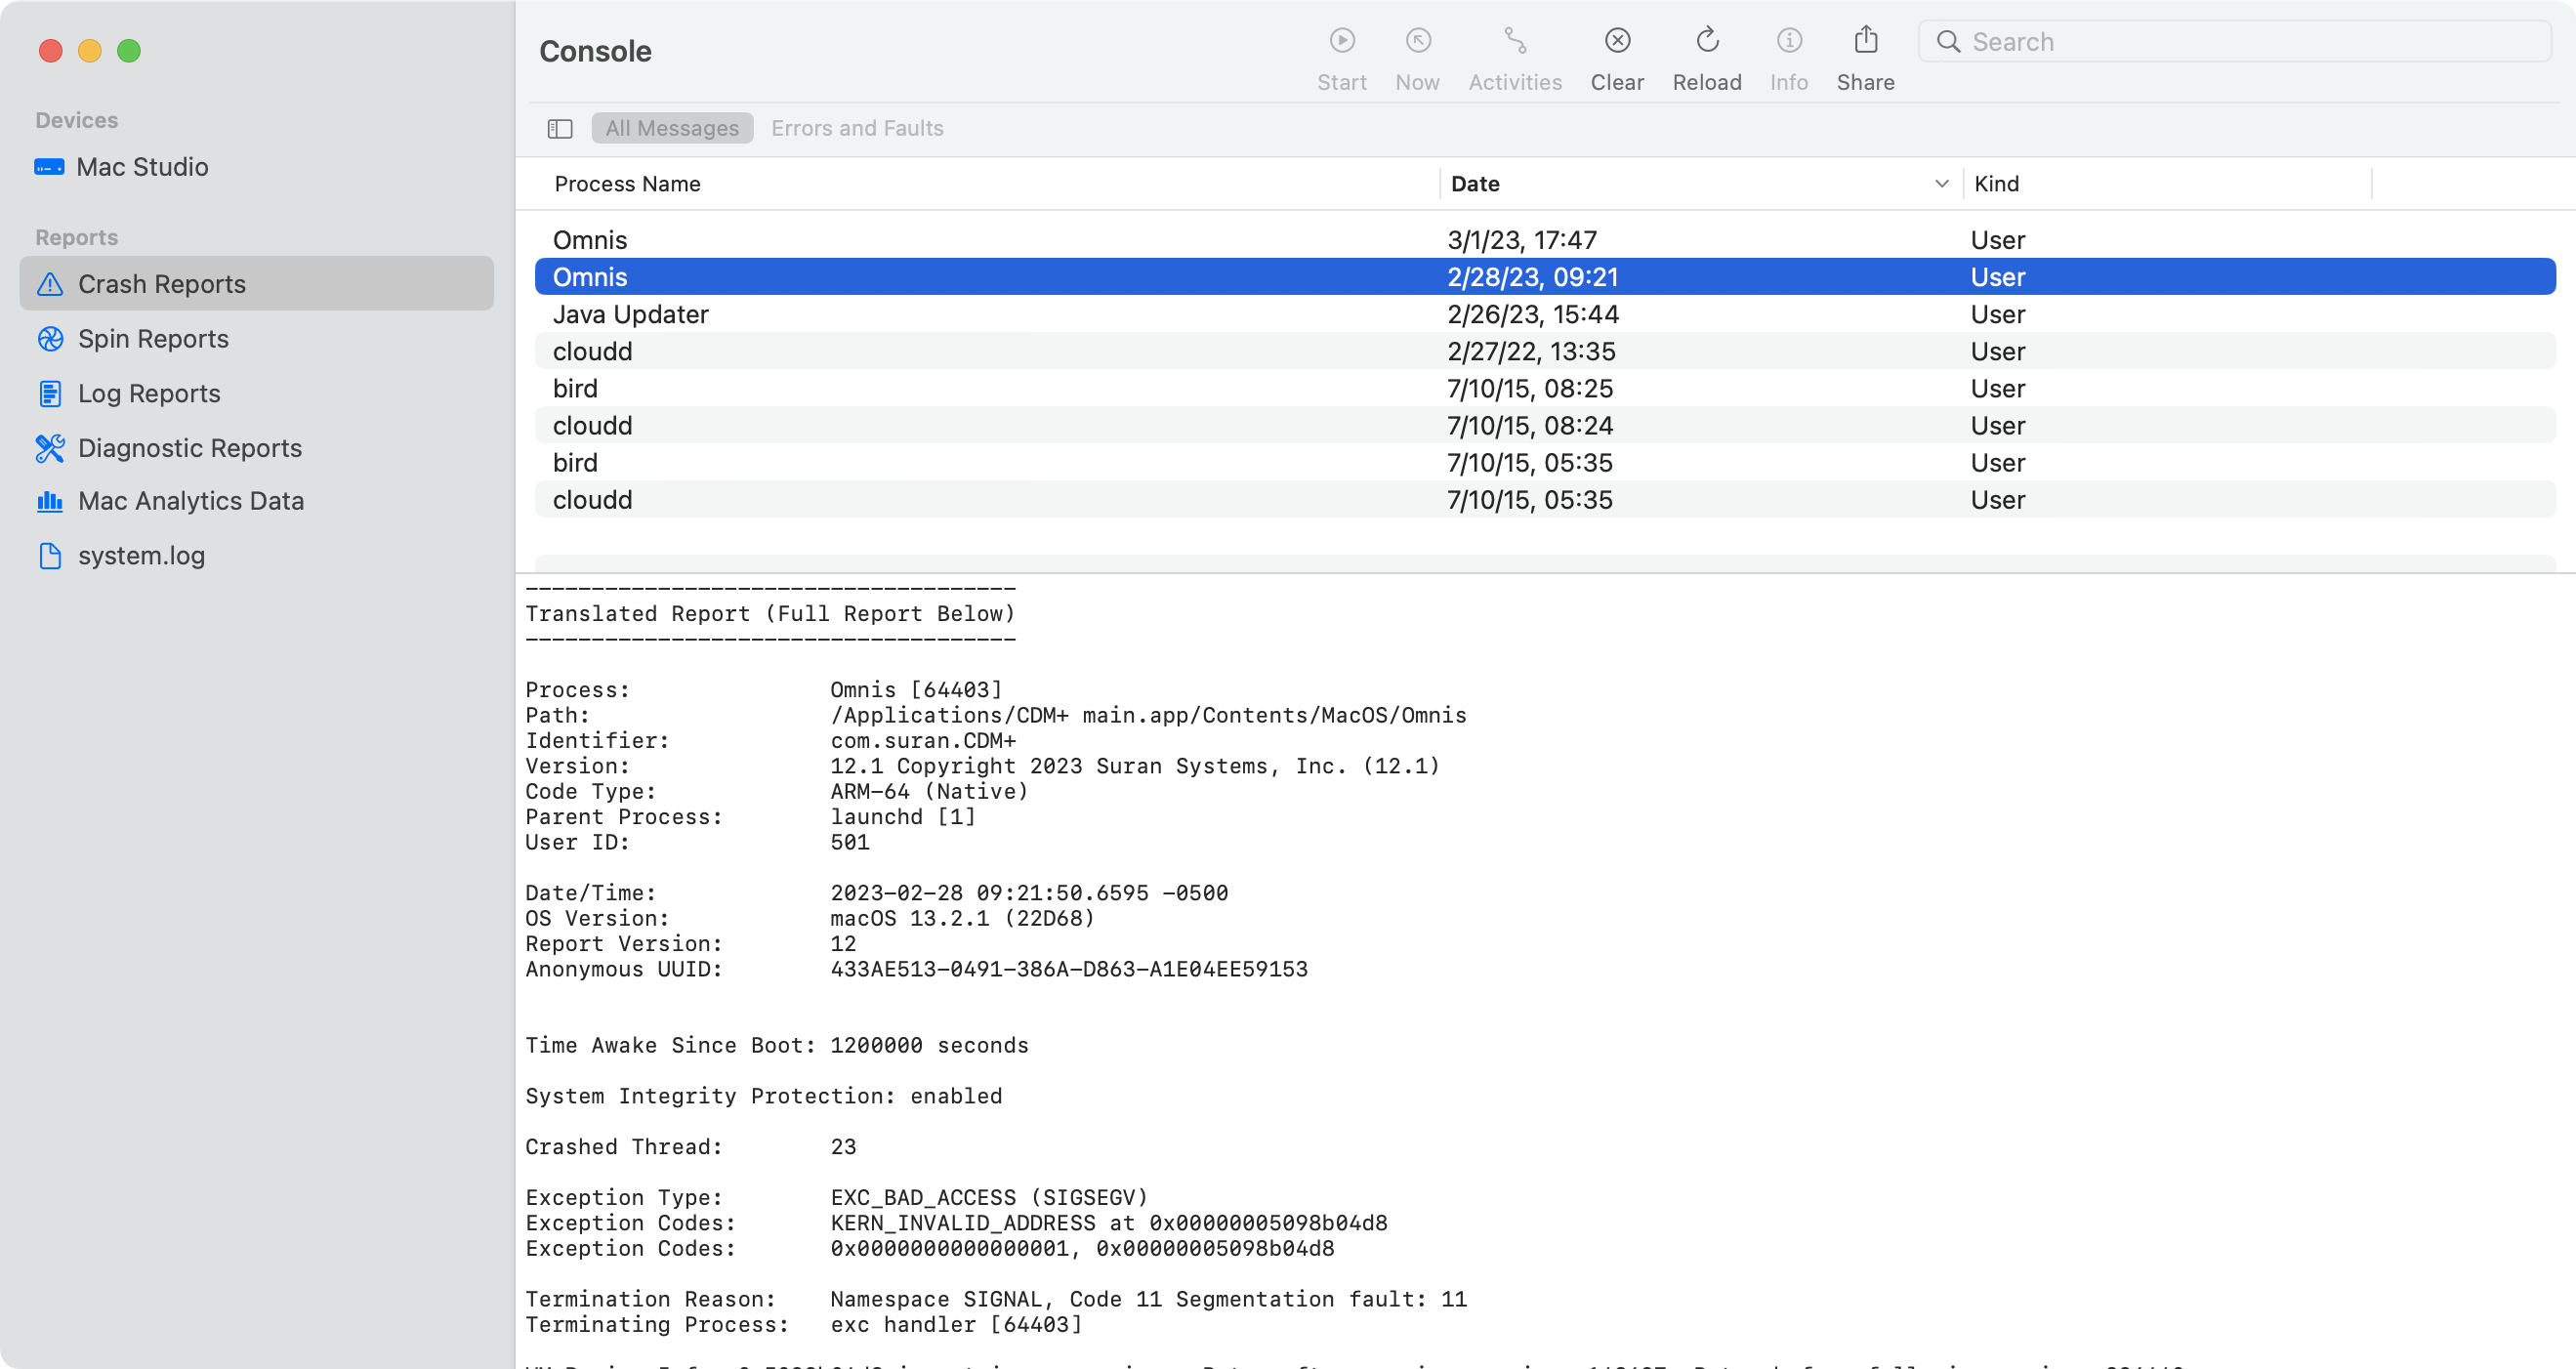Sort by Process Name column header
This screenshot has height=1369, width=2576.
[x=627, y=184]
